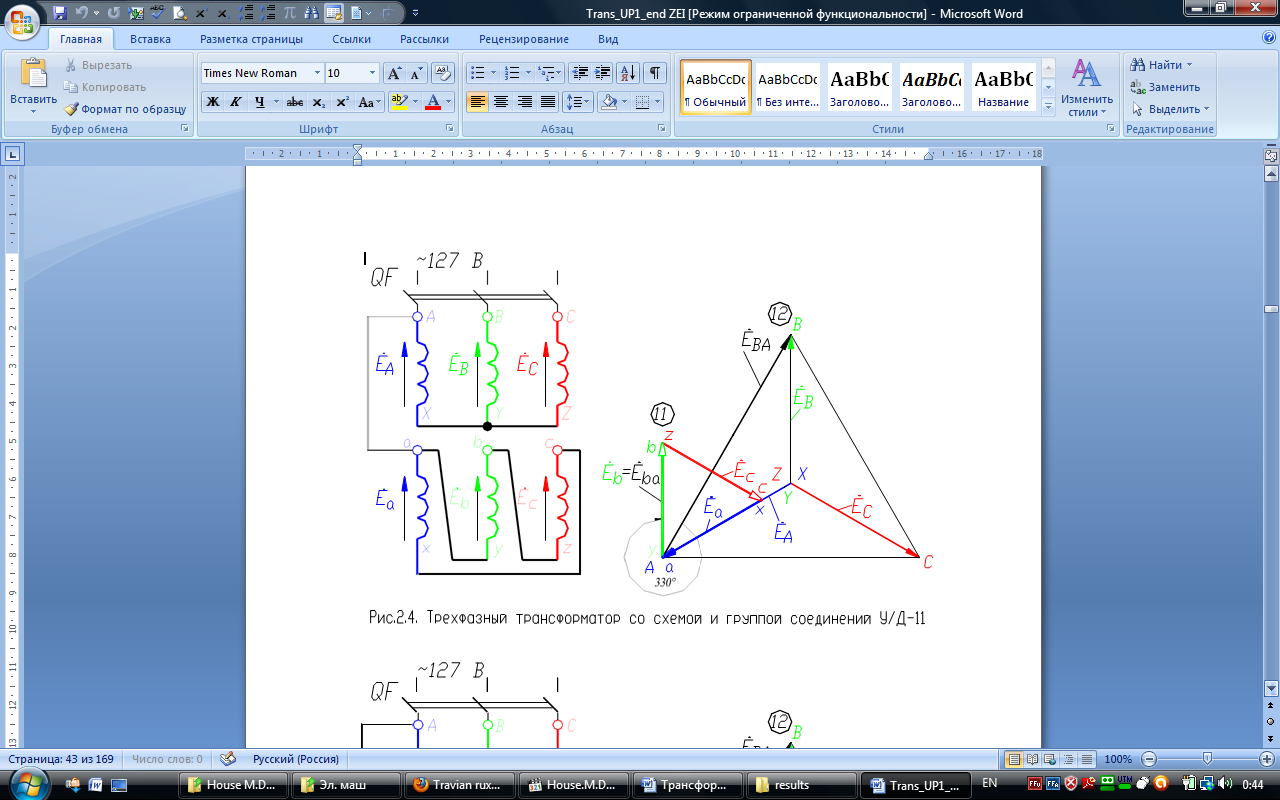Image resolution: width=1280 pixels, height=800 pixels.
Task: Expand the Styles gallery with More arrow
Action: (1048, 107)
